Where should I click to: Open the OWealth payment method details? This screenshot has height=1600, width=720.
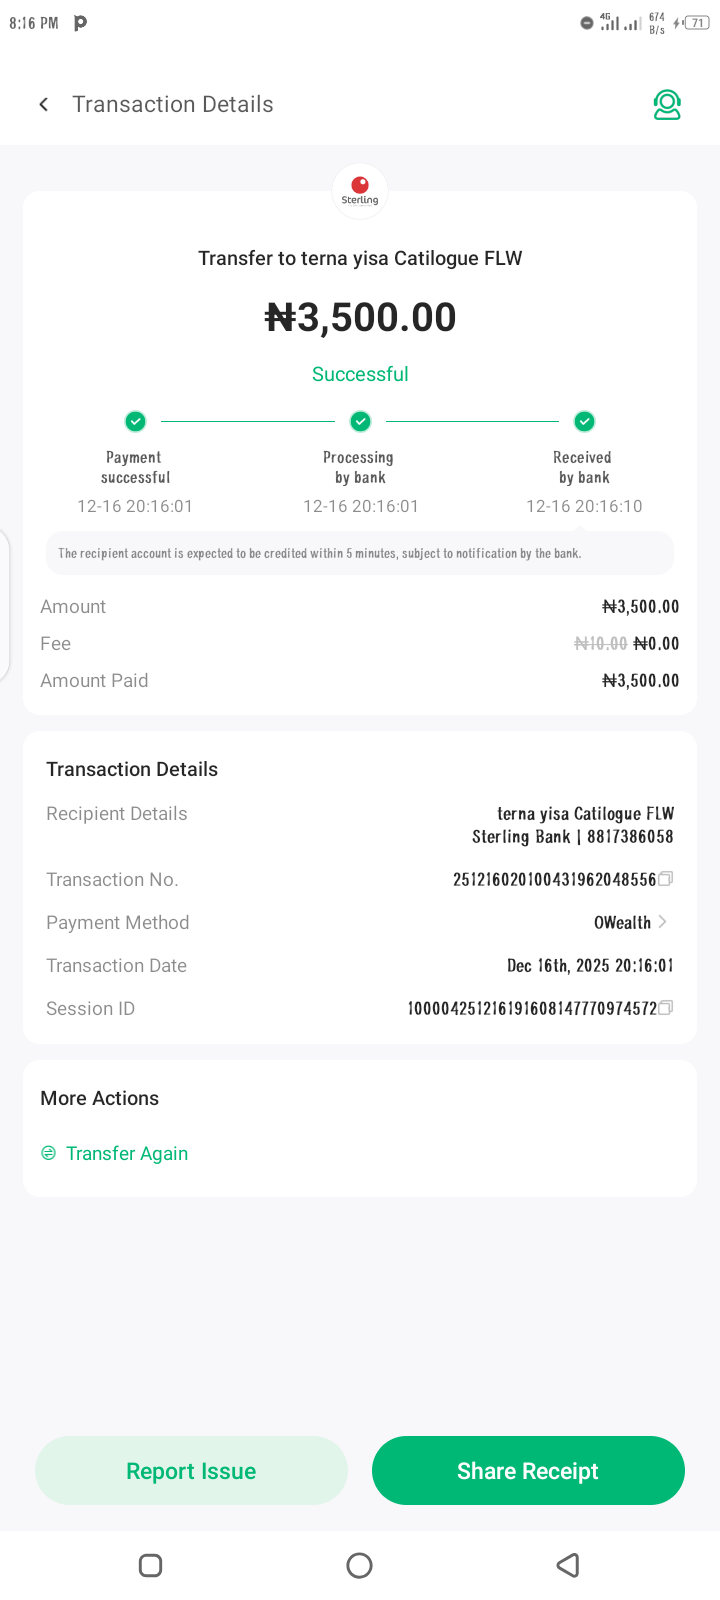click(622, 922)
